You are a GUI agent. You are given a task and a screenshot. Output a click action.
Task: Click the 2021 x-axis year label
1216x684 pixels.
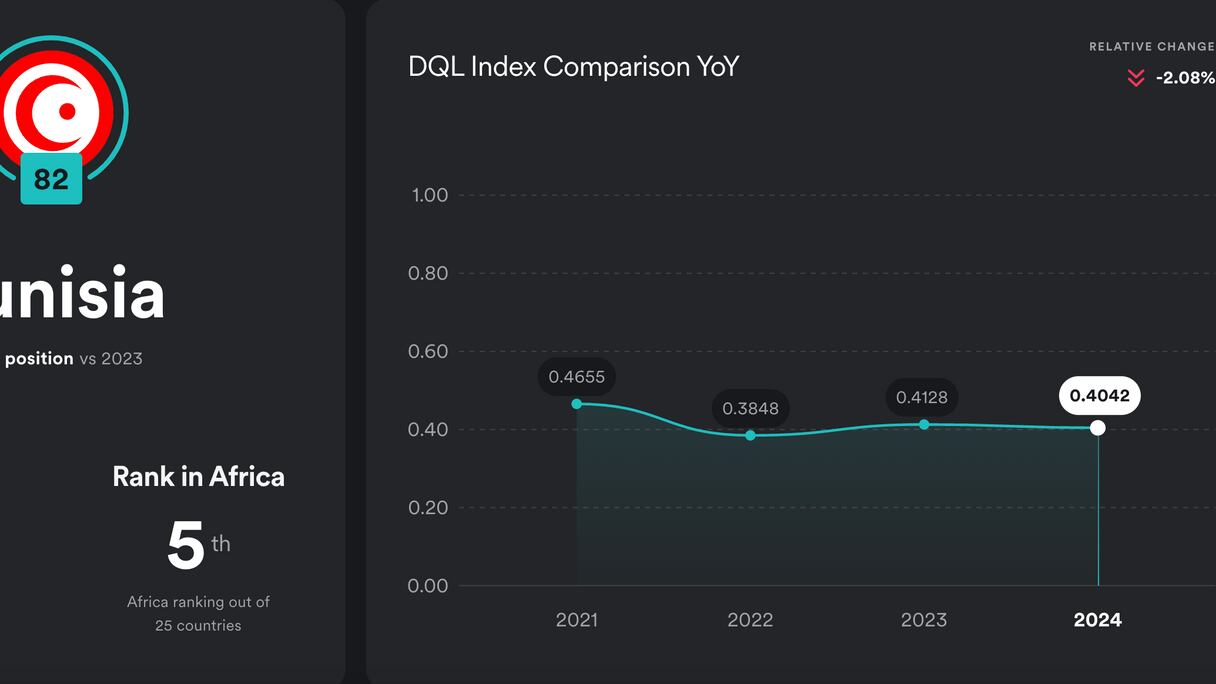577,620
